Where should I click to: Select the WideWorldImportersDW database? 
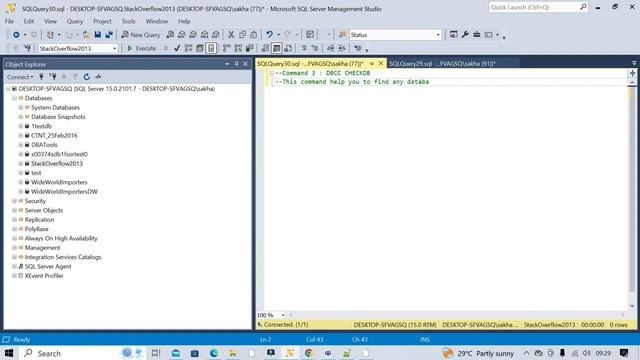point(64,191)
